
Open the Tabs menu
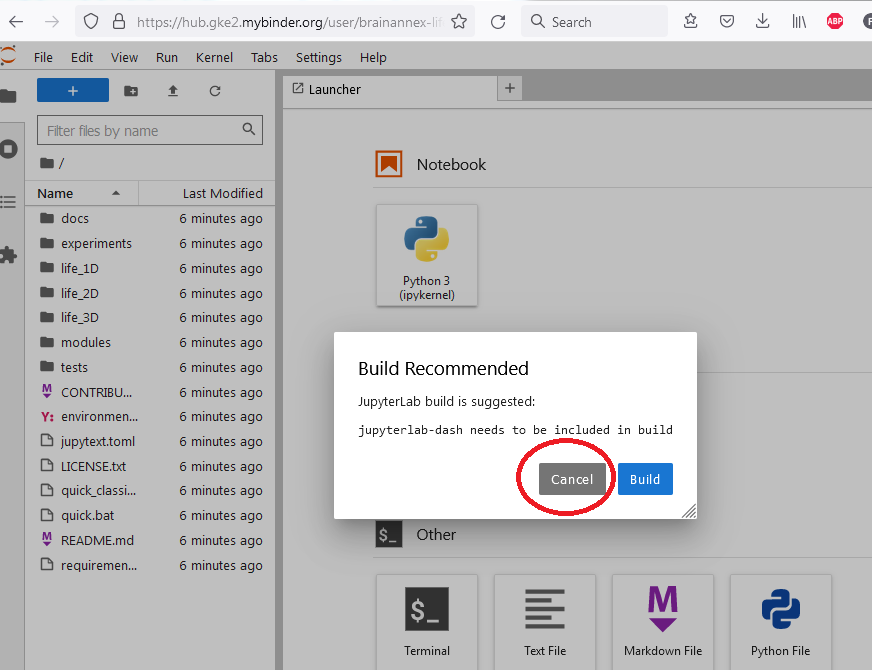[264, 57]
